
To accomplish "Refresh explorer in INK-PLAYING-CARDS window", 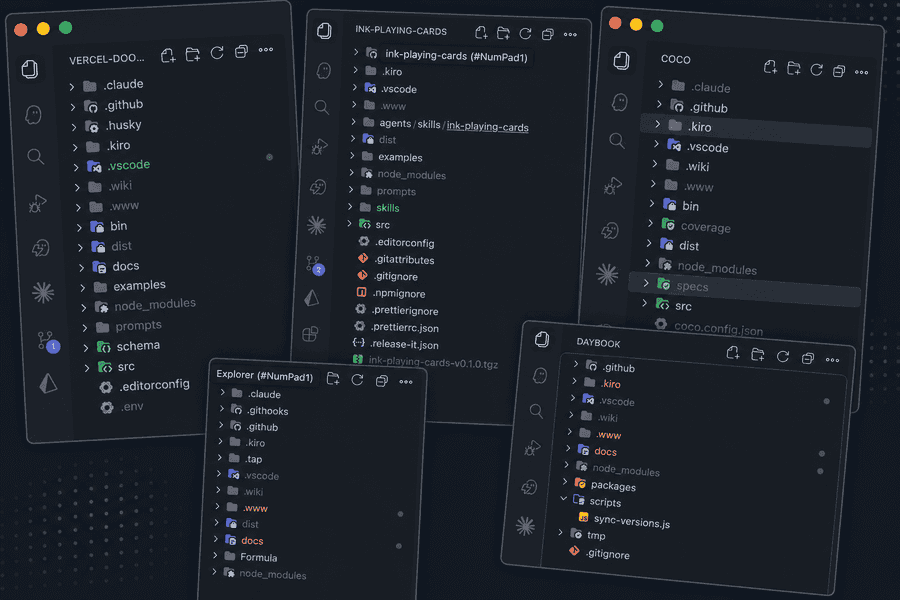I will tap(525, 34).
